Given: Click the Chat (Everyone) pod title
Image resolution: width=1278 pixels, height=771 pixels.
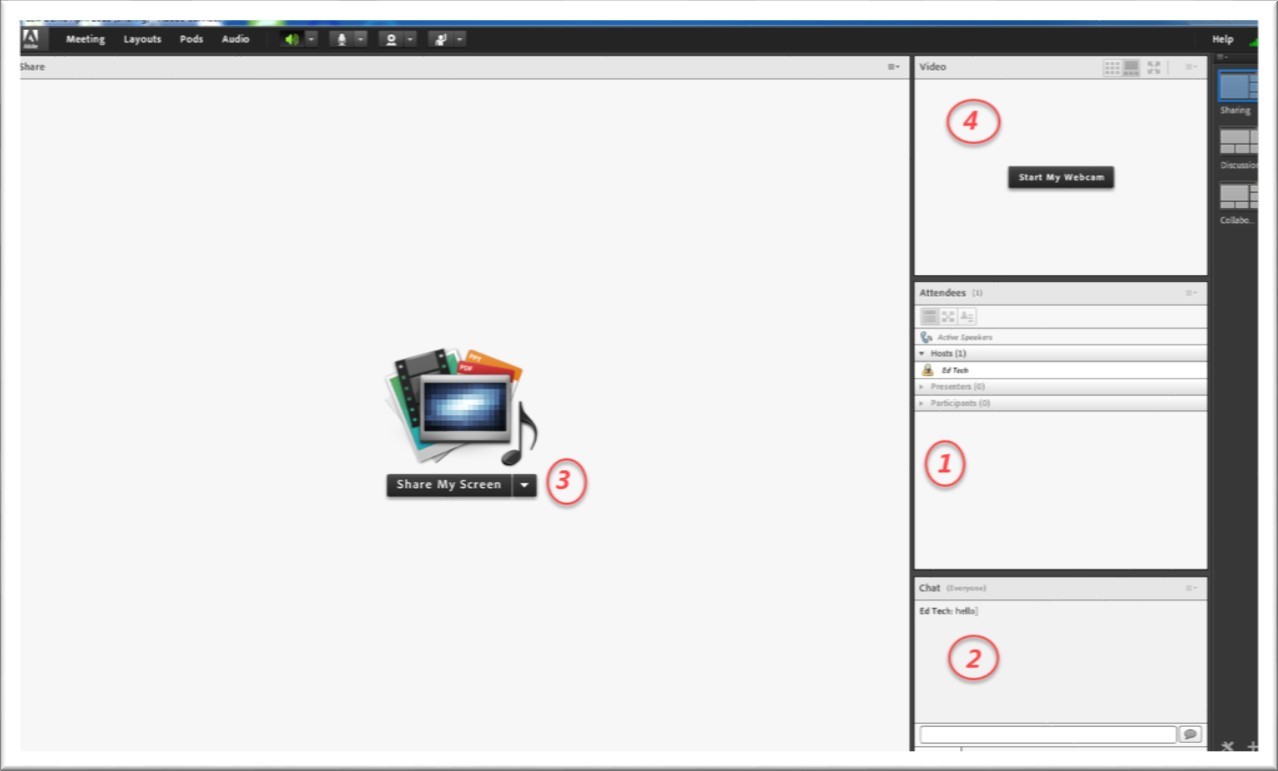Looking at the screenshot, I should coord(952,588).
